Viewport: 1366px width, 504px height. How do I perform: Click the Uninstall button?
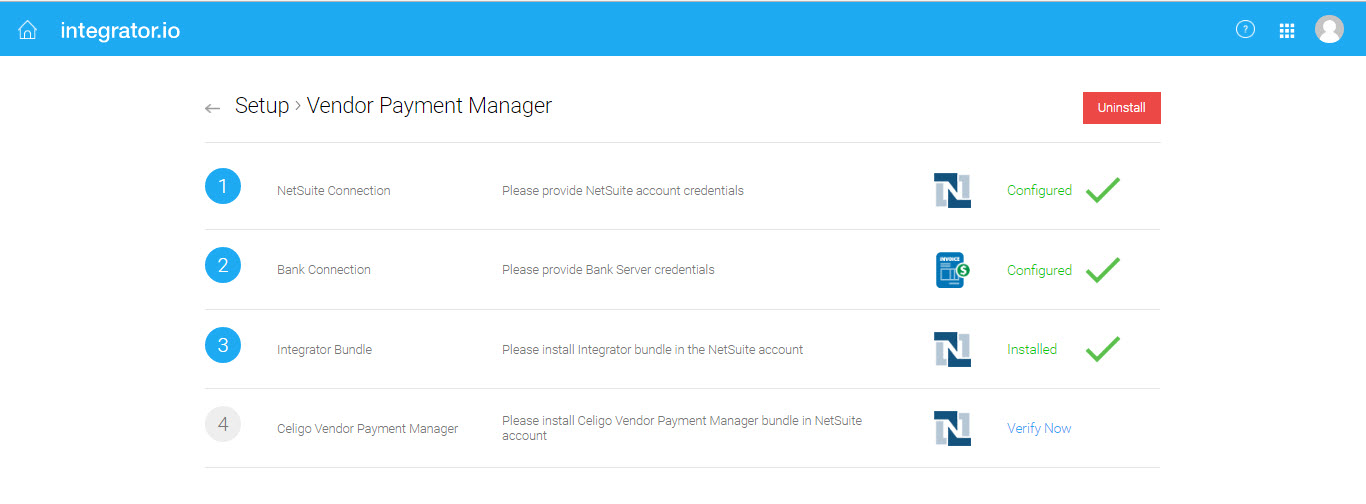click(x=1122, y=108)
